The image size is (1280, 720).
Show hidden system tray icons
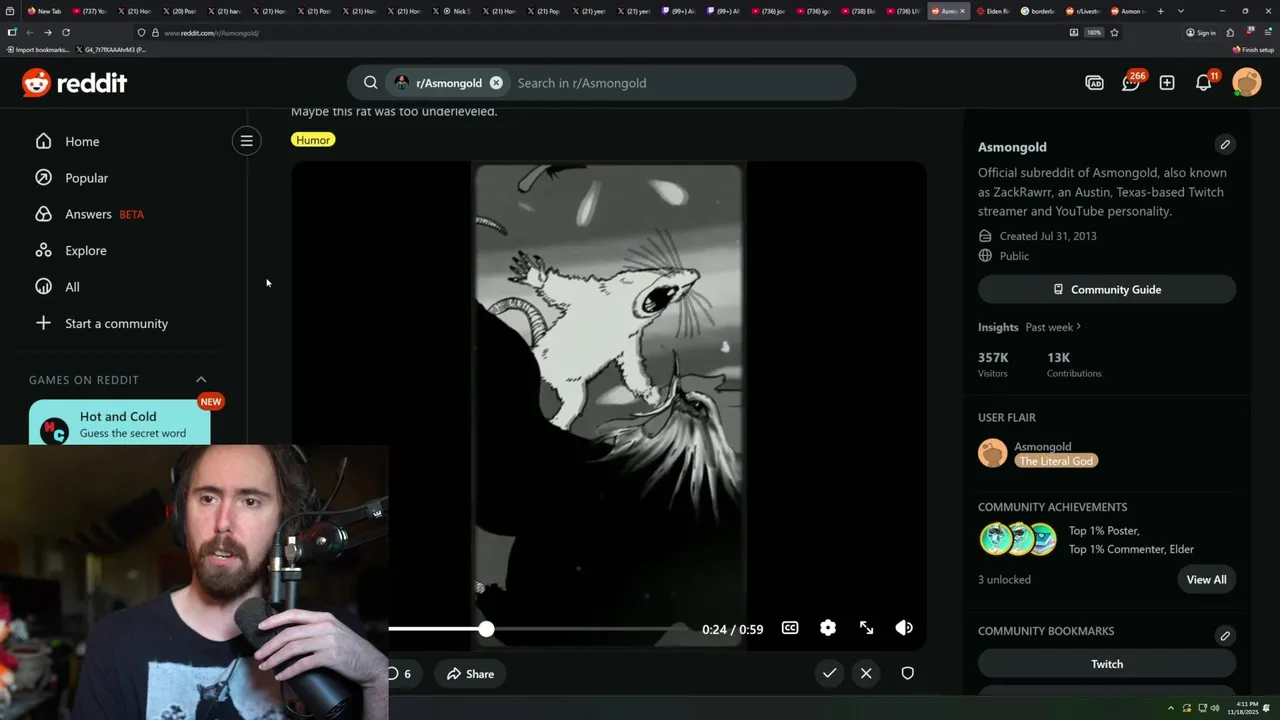pyautogui.click(x=1171, y=708)
